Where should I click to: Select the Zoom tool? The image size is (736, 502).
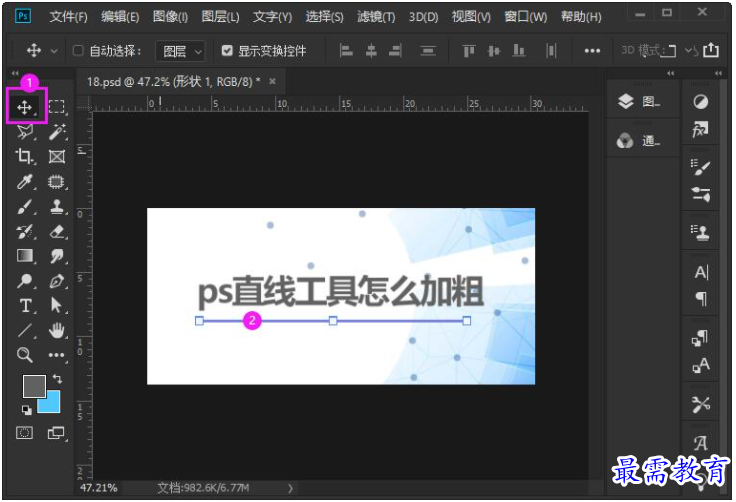tap(25, 355)
